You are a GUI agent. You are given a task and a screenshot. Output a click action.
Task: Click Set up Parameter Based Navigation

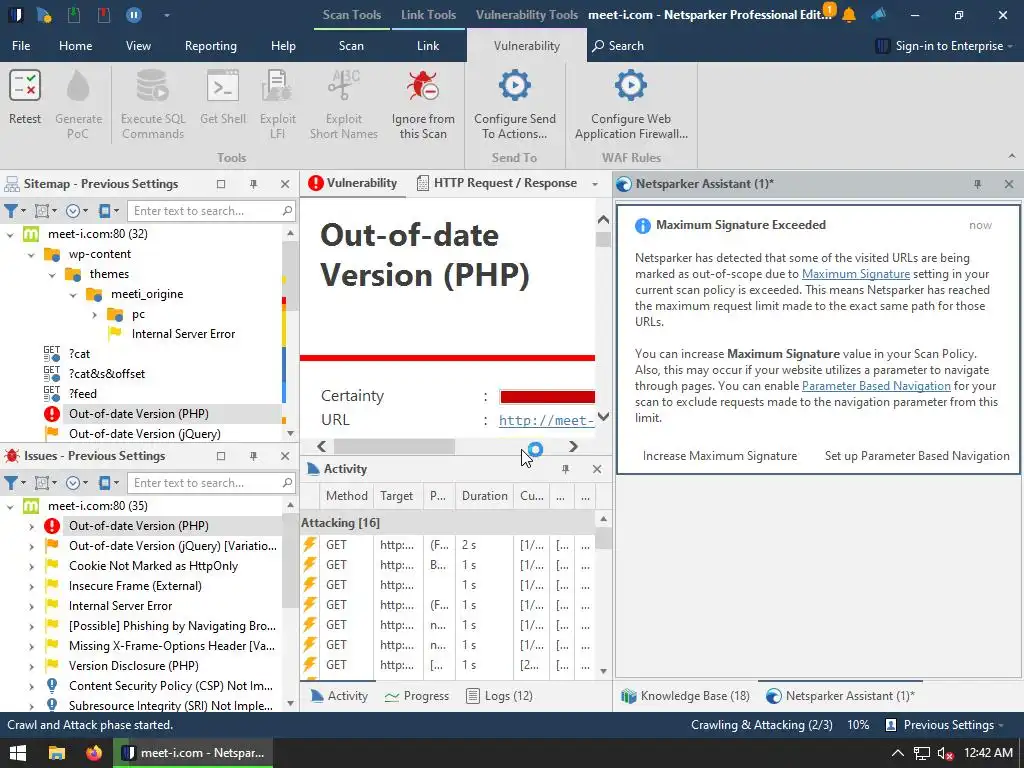(x=917, y=456)
